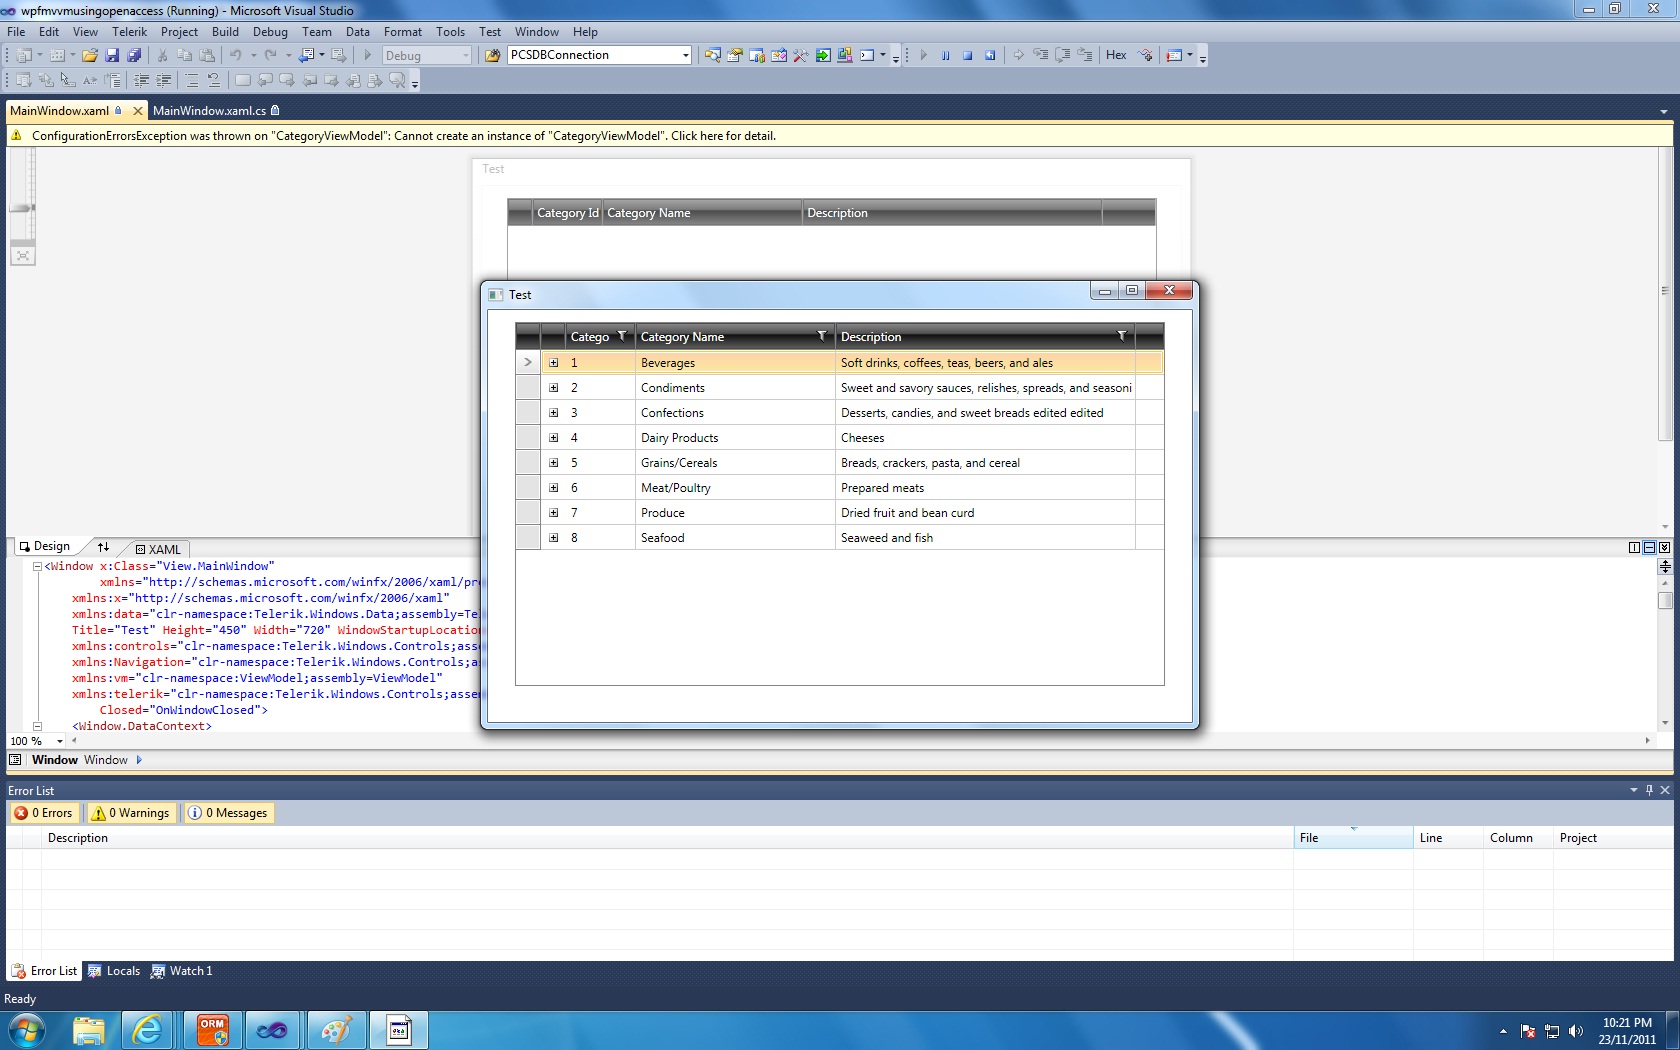The width and height of the screenshot is (1680, 1050).
Task: Open the PCSDBConnection dropdown
Action: (685, 56)
